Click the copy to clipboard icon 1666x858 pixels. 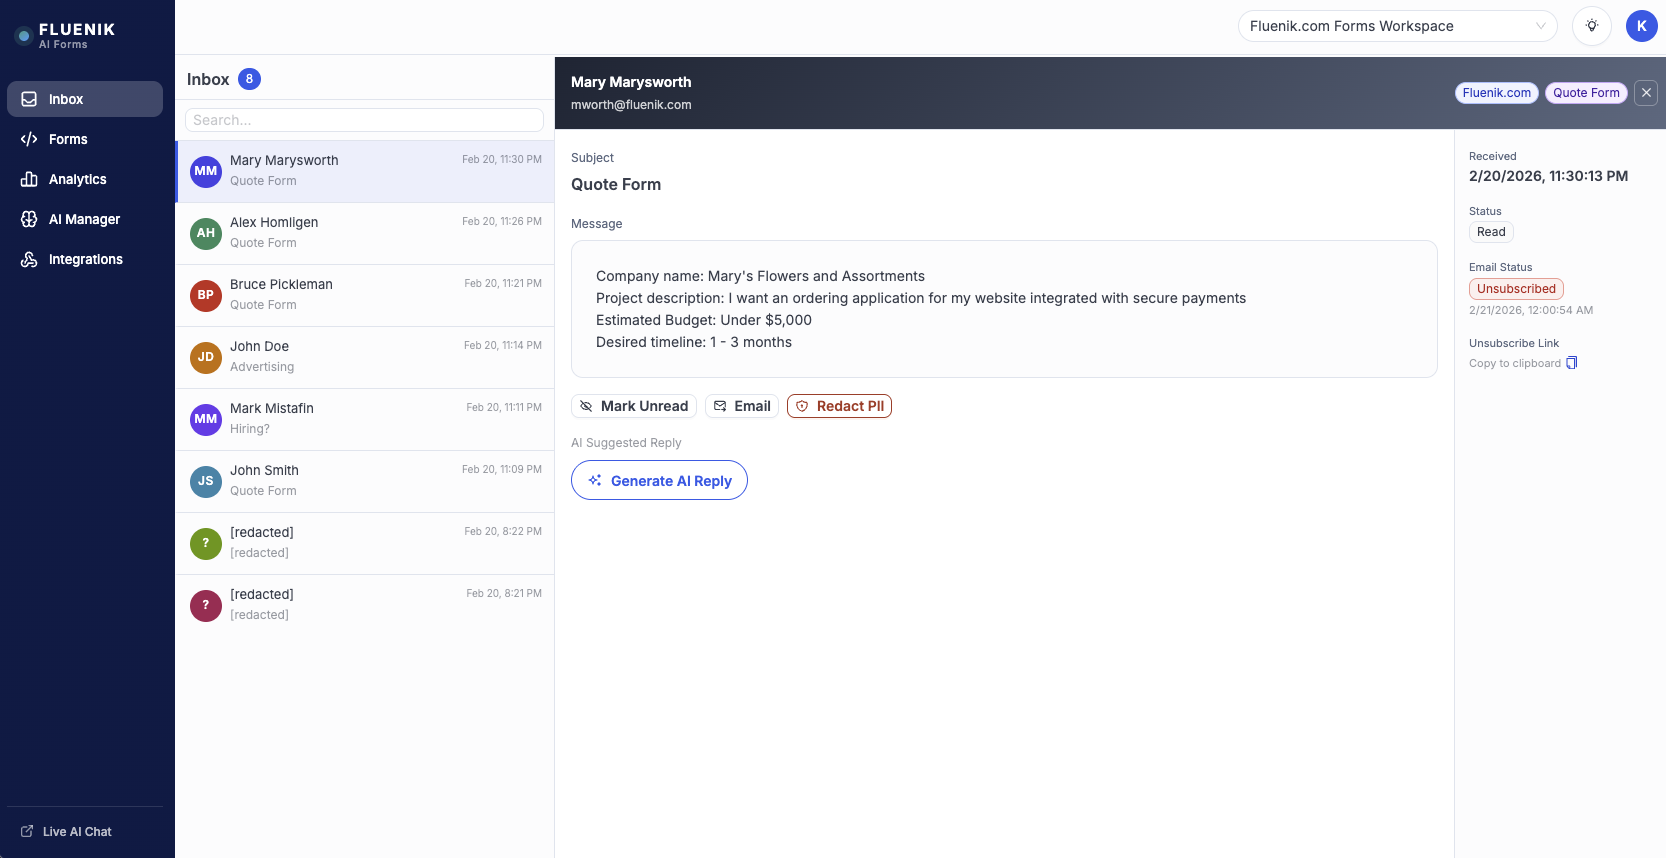tap(1572, 363)
